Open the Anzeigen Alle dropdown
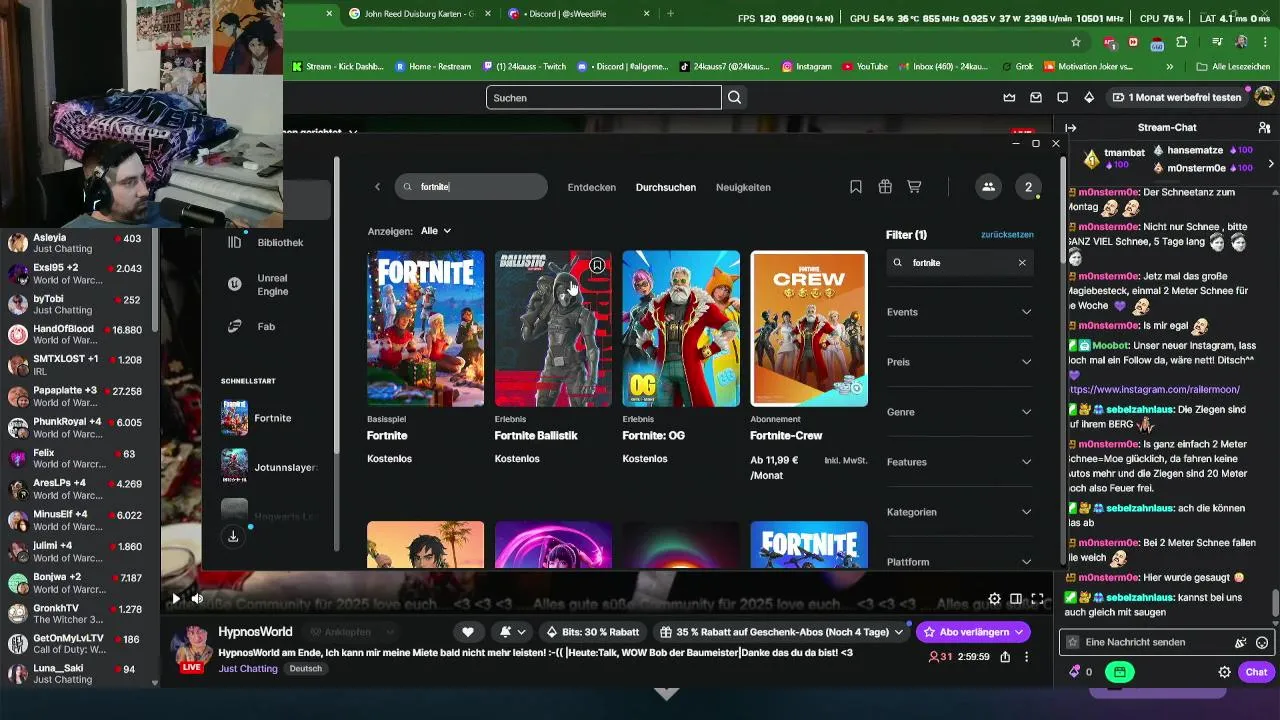The height and width of the screenshot is (720, 1280). point(436,231)
